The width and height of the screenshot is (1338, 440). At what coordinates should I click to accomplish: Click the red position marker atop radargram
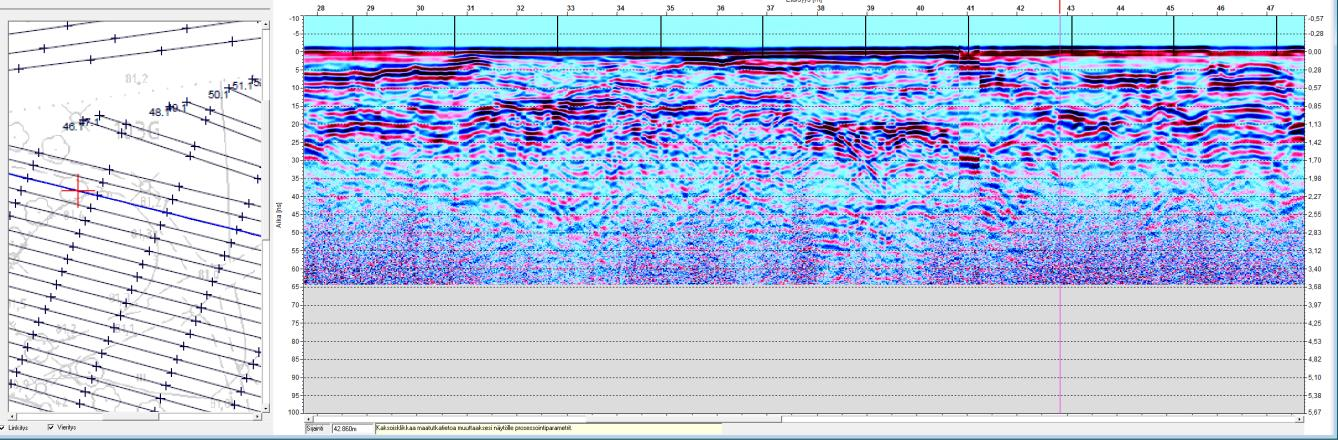point(1061,6)
